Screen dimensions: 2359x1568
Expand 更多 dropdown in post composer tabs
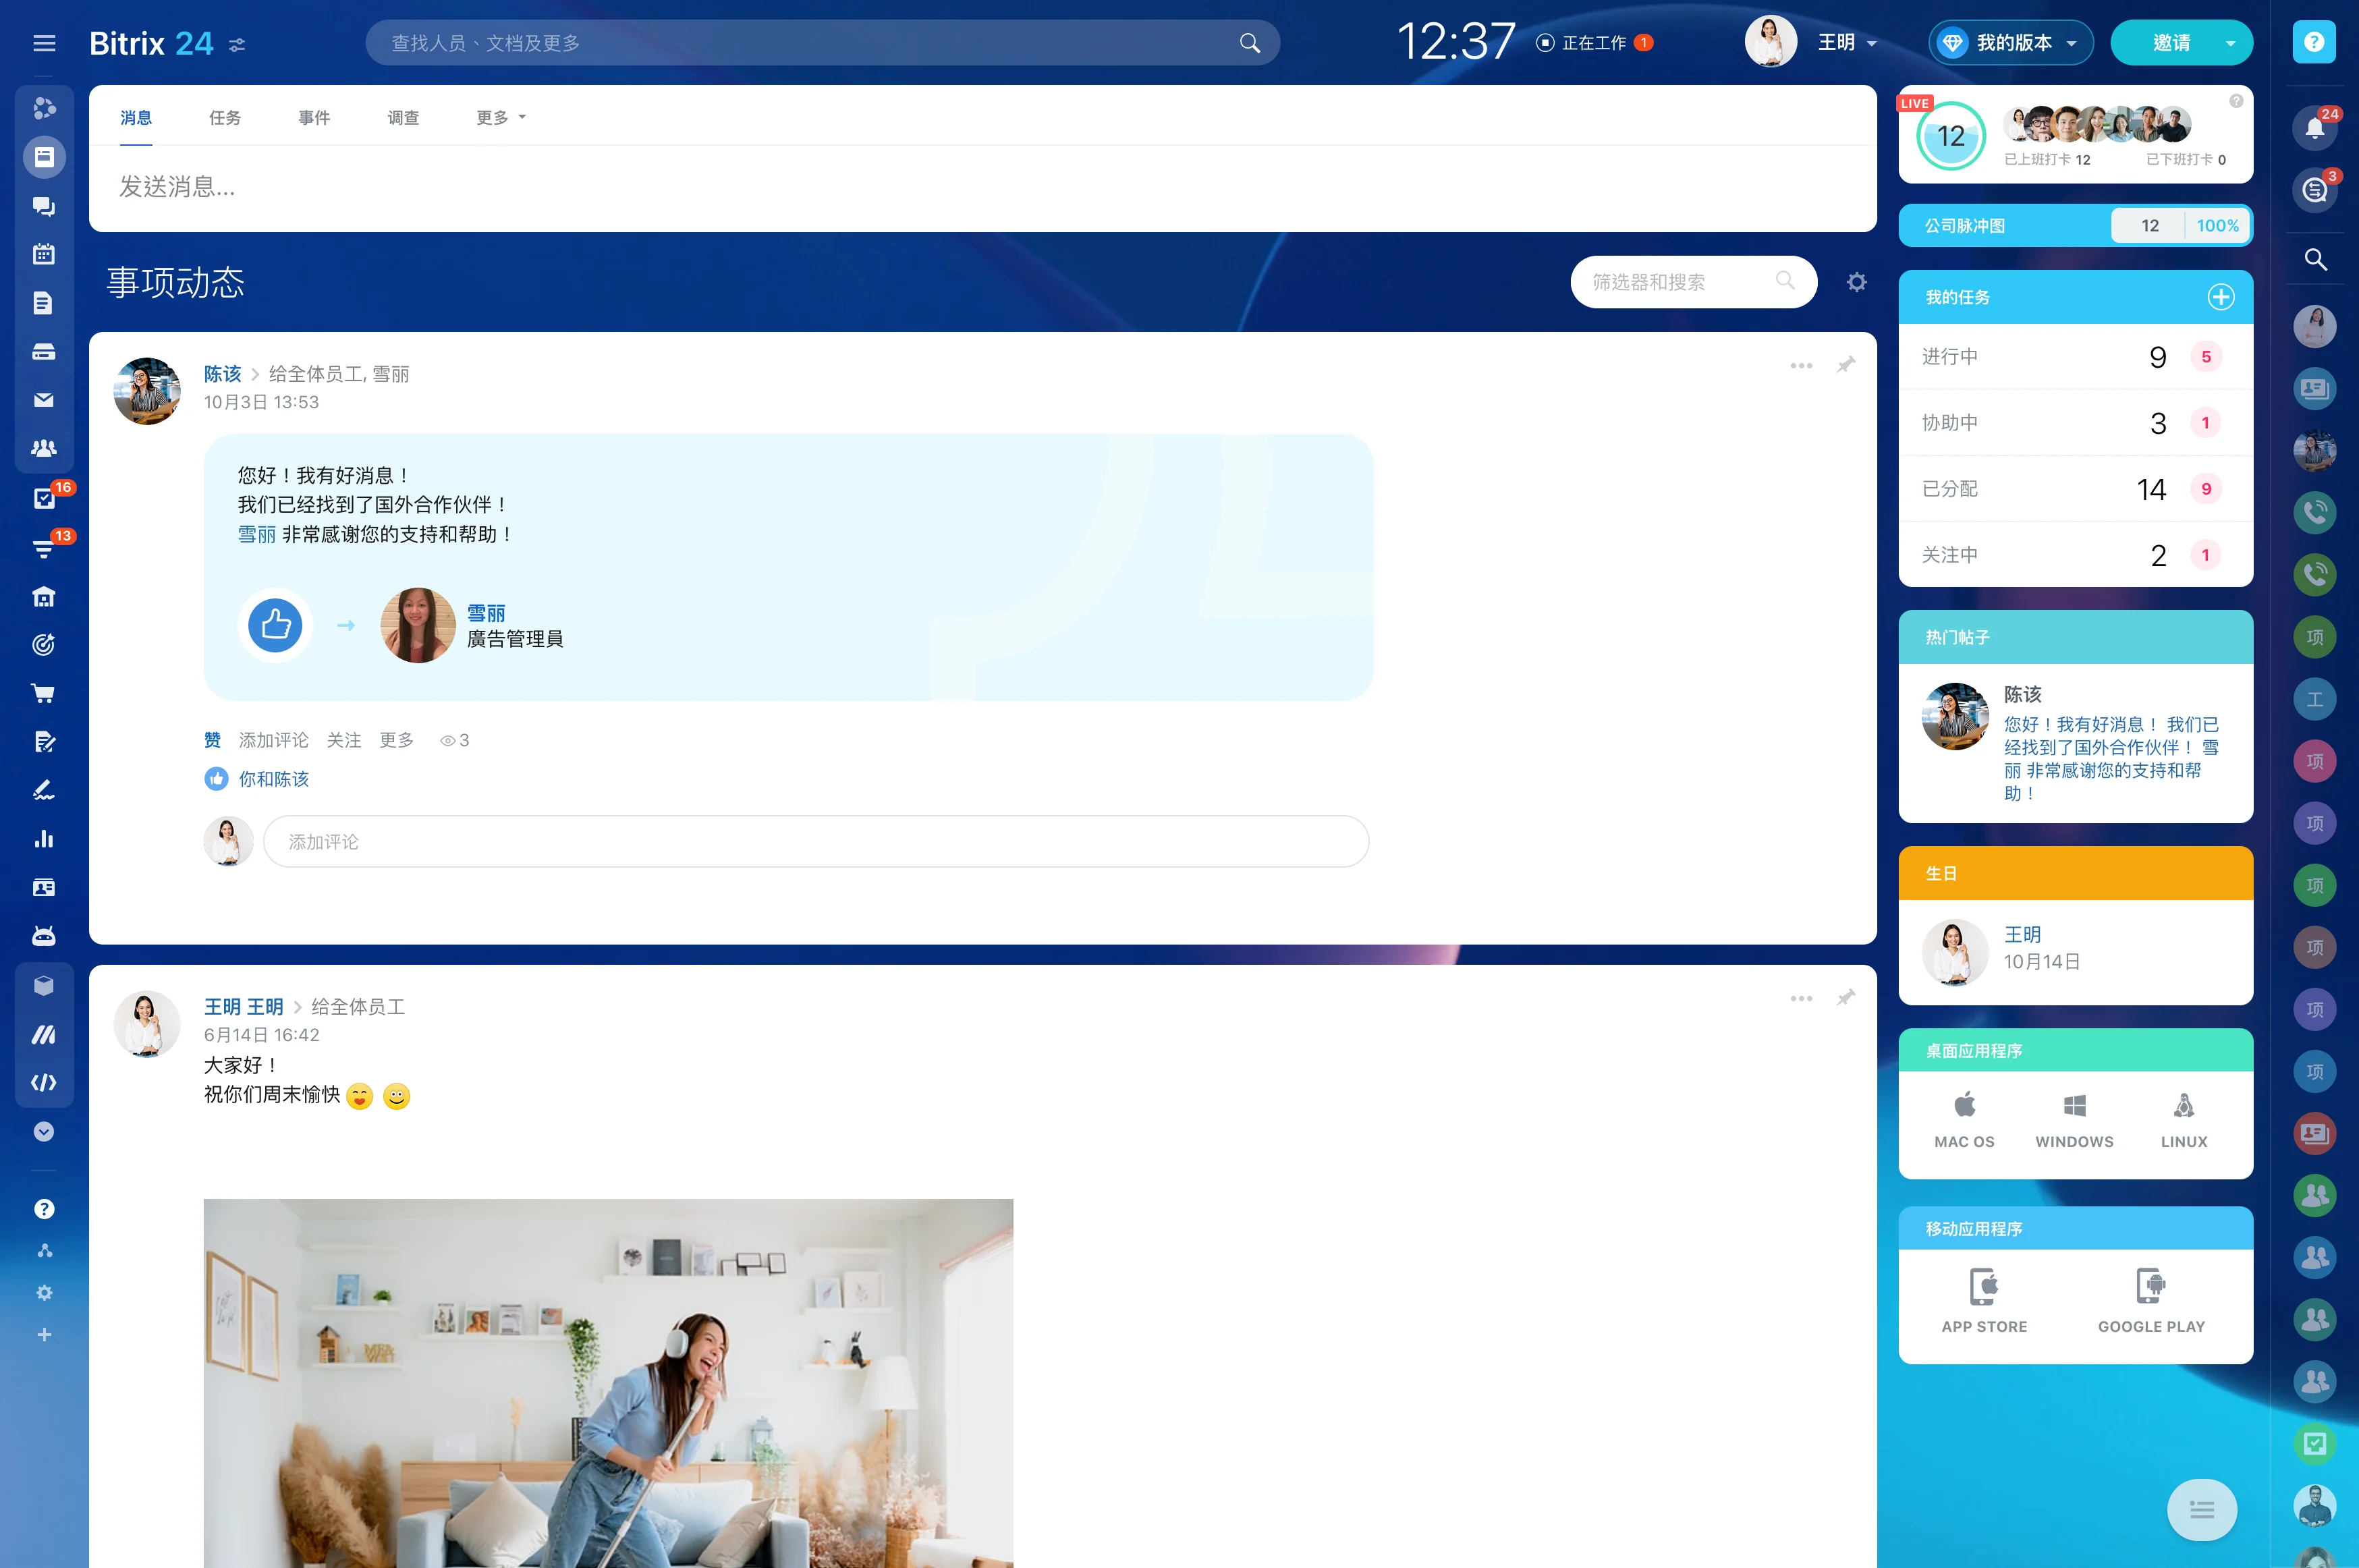(x=501, y=118)
